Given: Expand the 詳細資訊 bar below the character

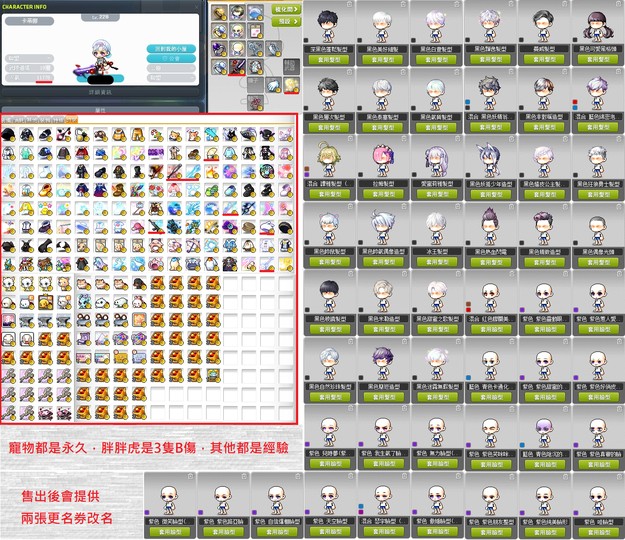Looking at the screenshot, I should (x=100, y=92).
